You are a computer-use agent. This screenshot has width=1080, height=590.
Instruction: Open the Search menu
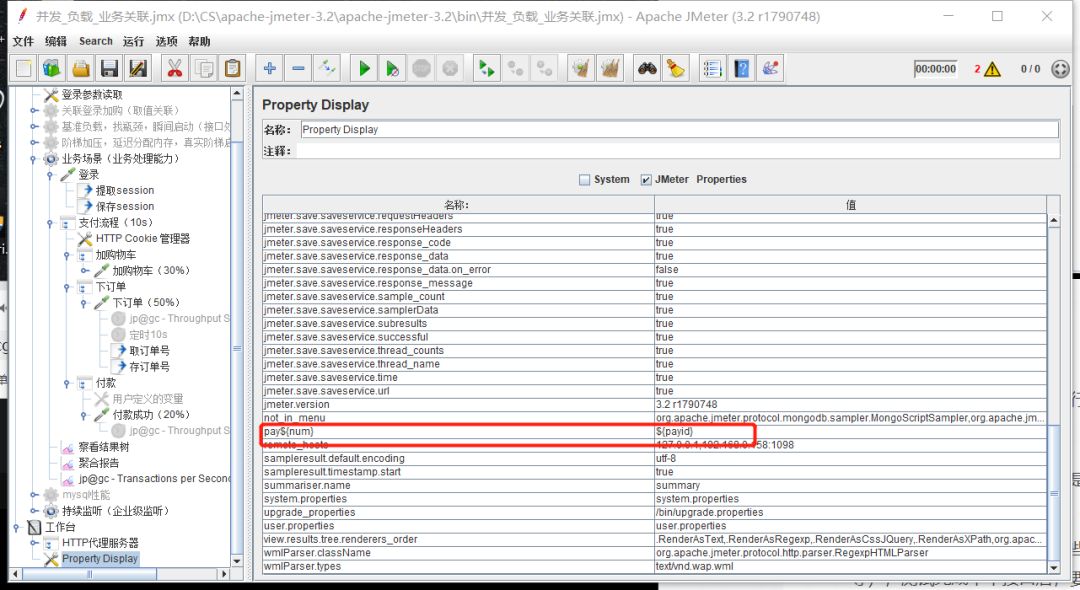coord(96,41)
